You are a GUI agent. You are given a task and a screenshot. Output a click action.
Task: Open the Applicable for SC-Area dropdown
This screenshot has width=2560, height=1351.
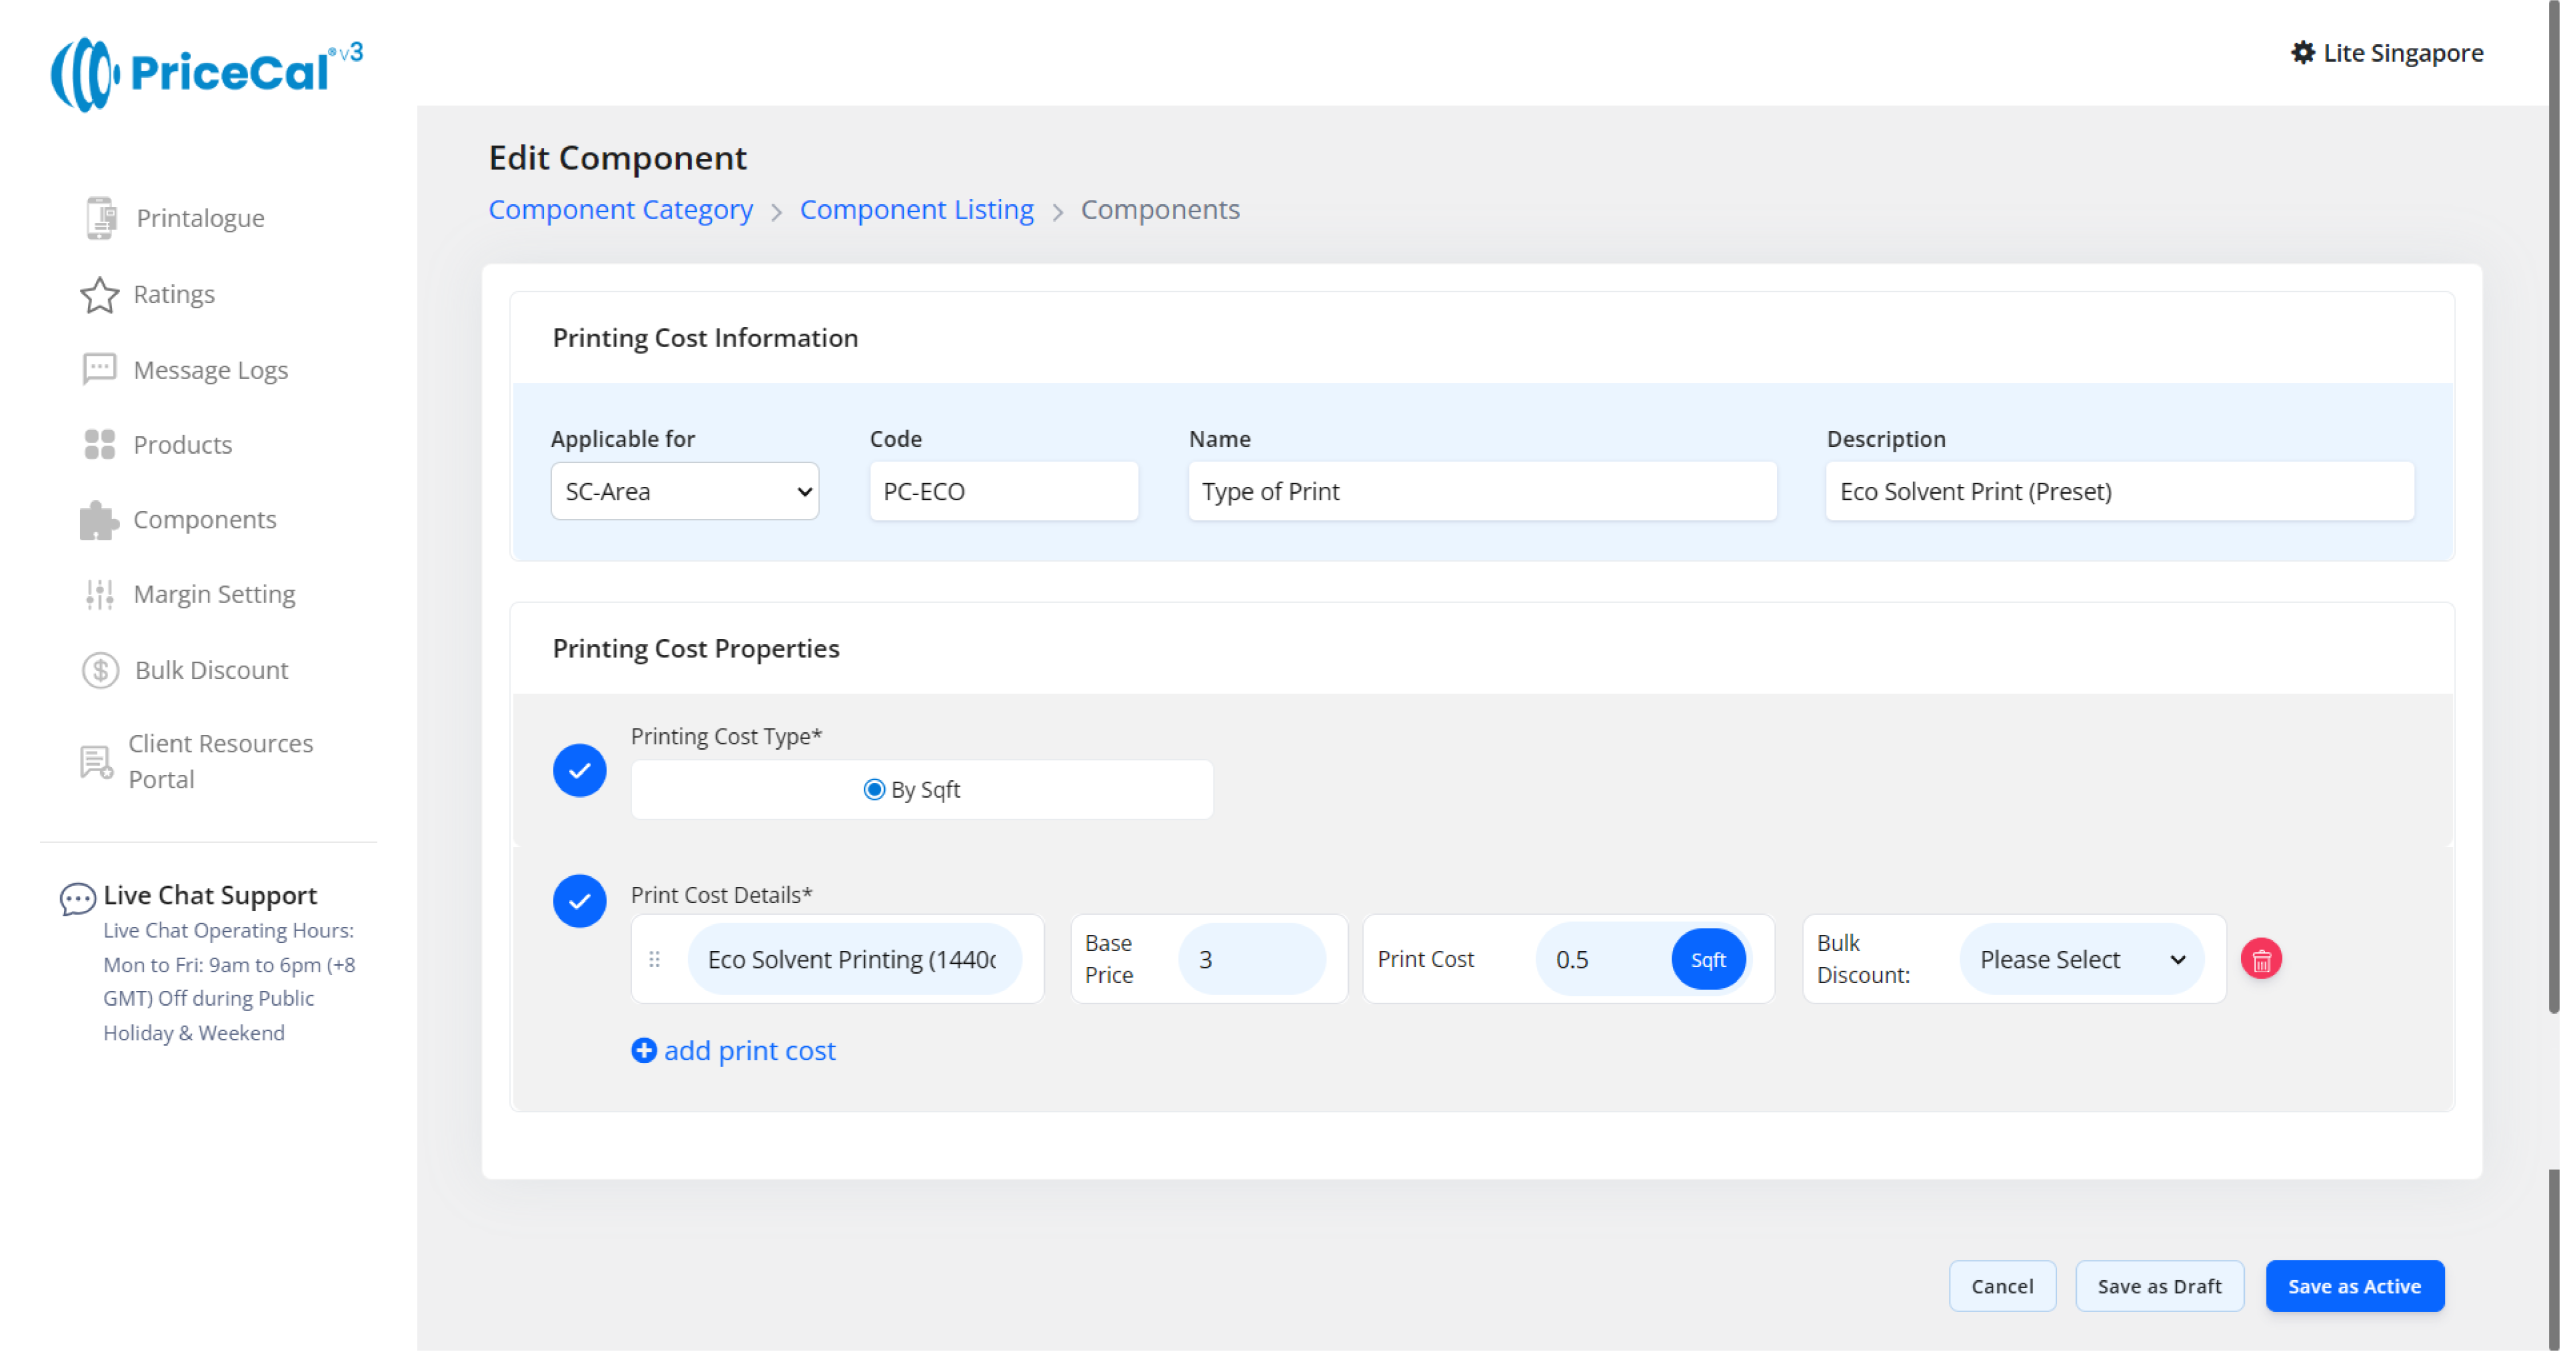coord(685,491)
